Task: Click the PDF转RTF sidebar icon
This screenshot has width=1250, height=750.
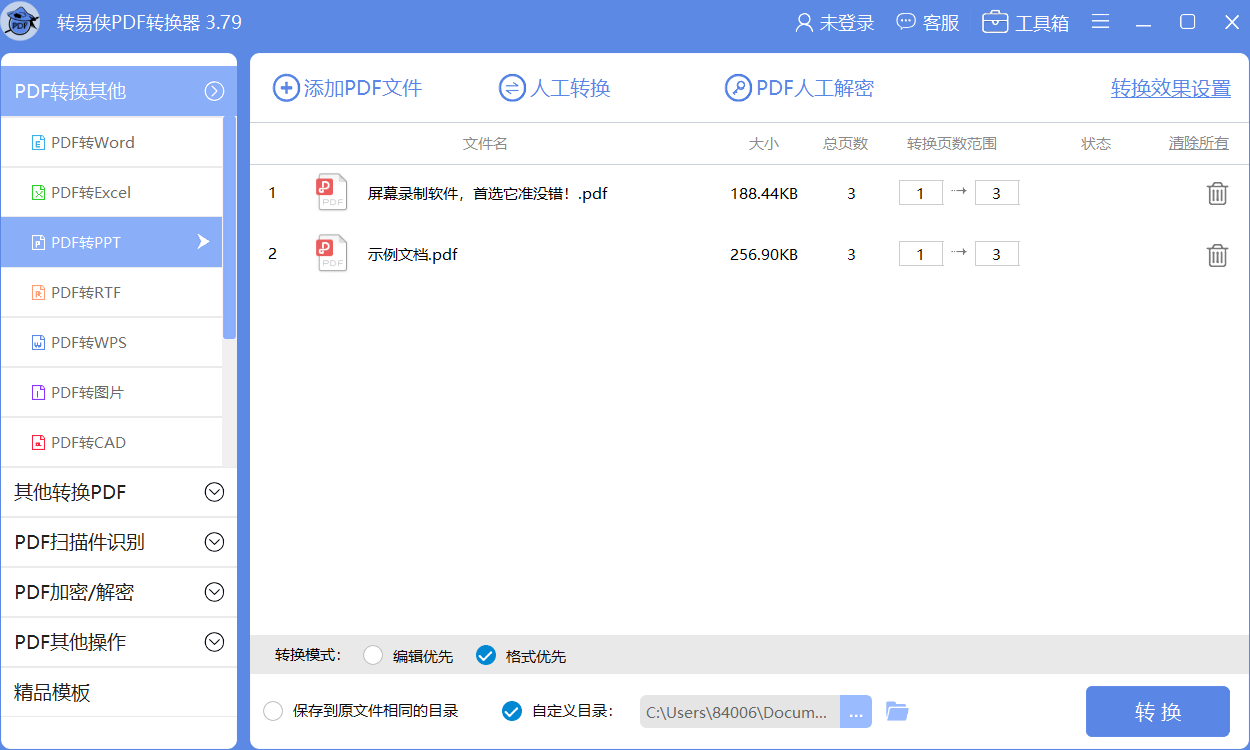Action: pyautogui.click(x=39, y=293)
